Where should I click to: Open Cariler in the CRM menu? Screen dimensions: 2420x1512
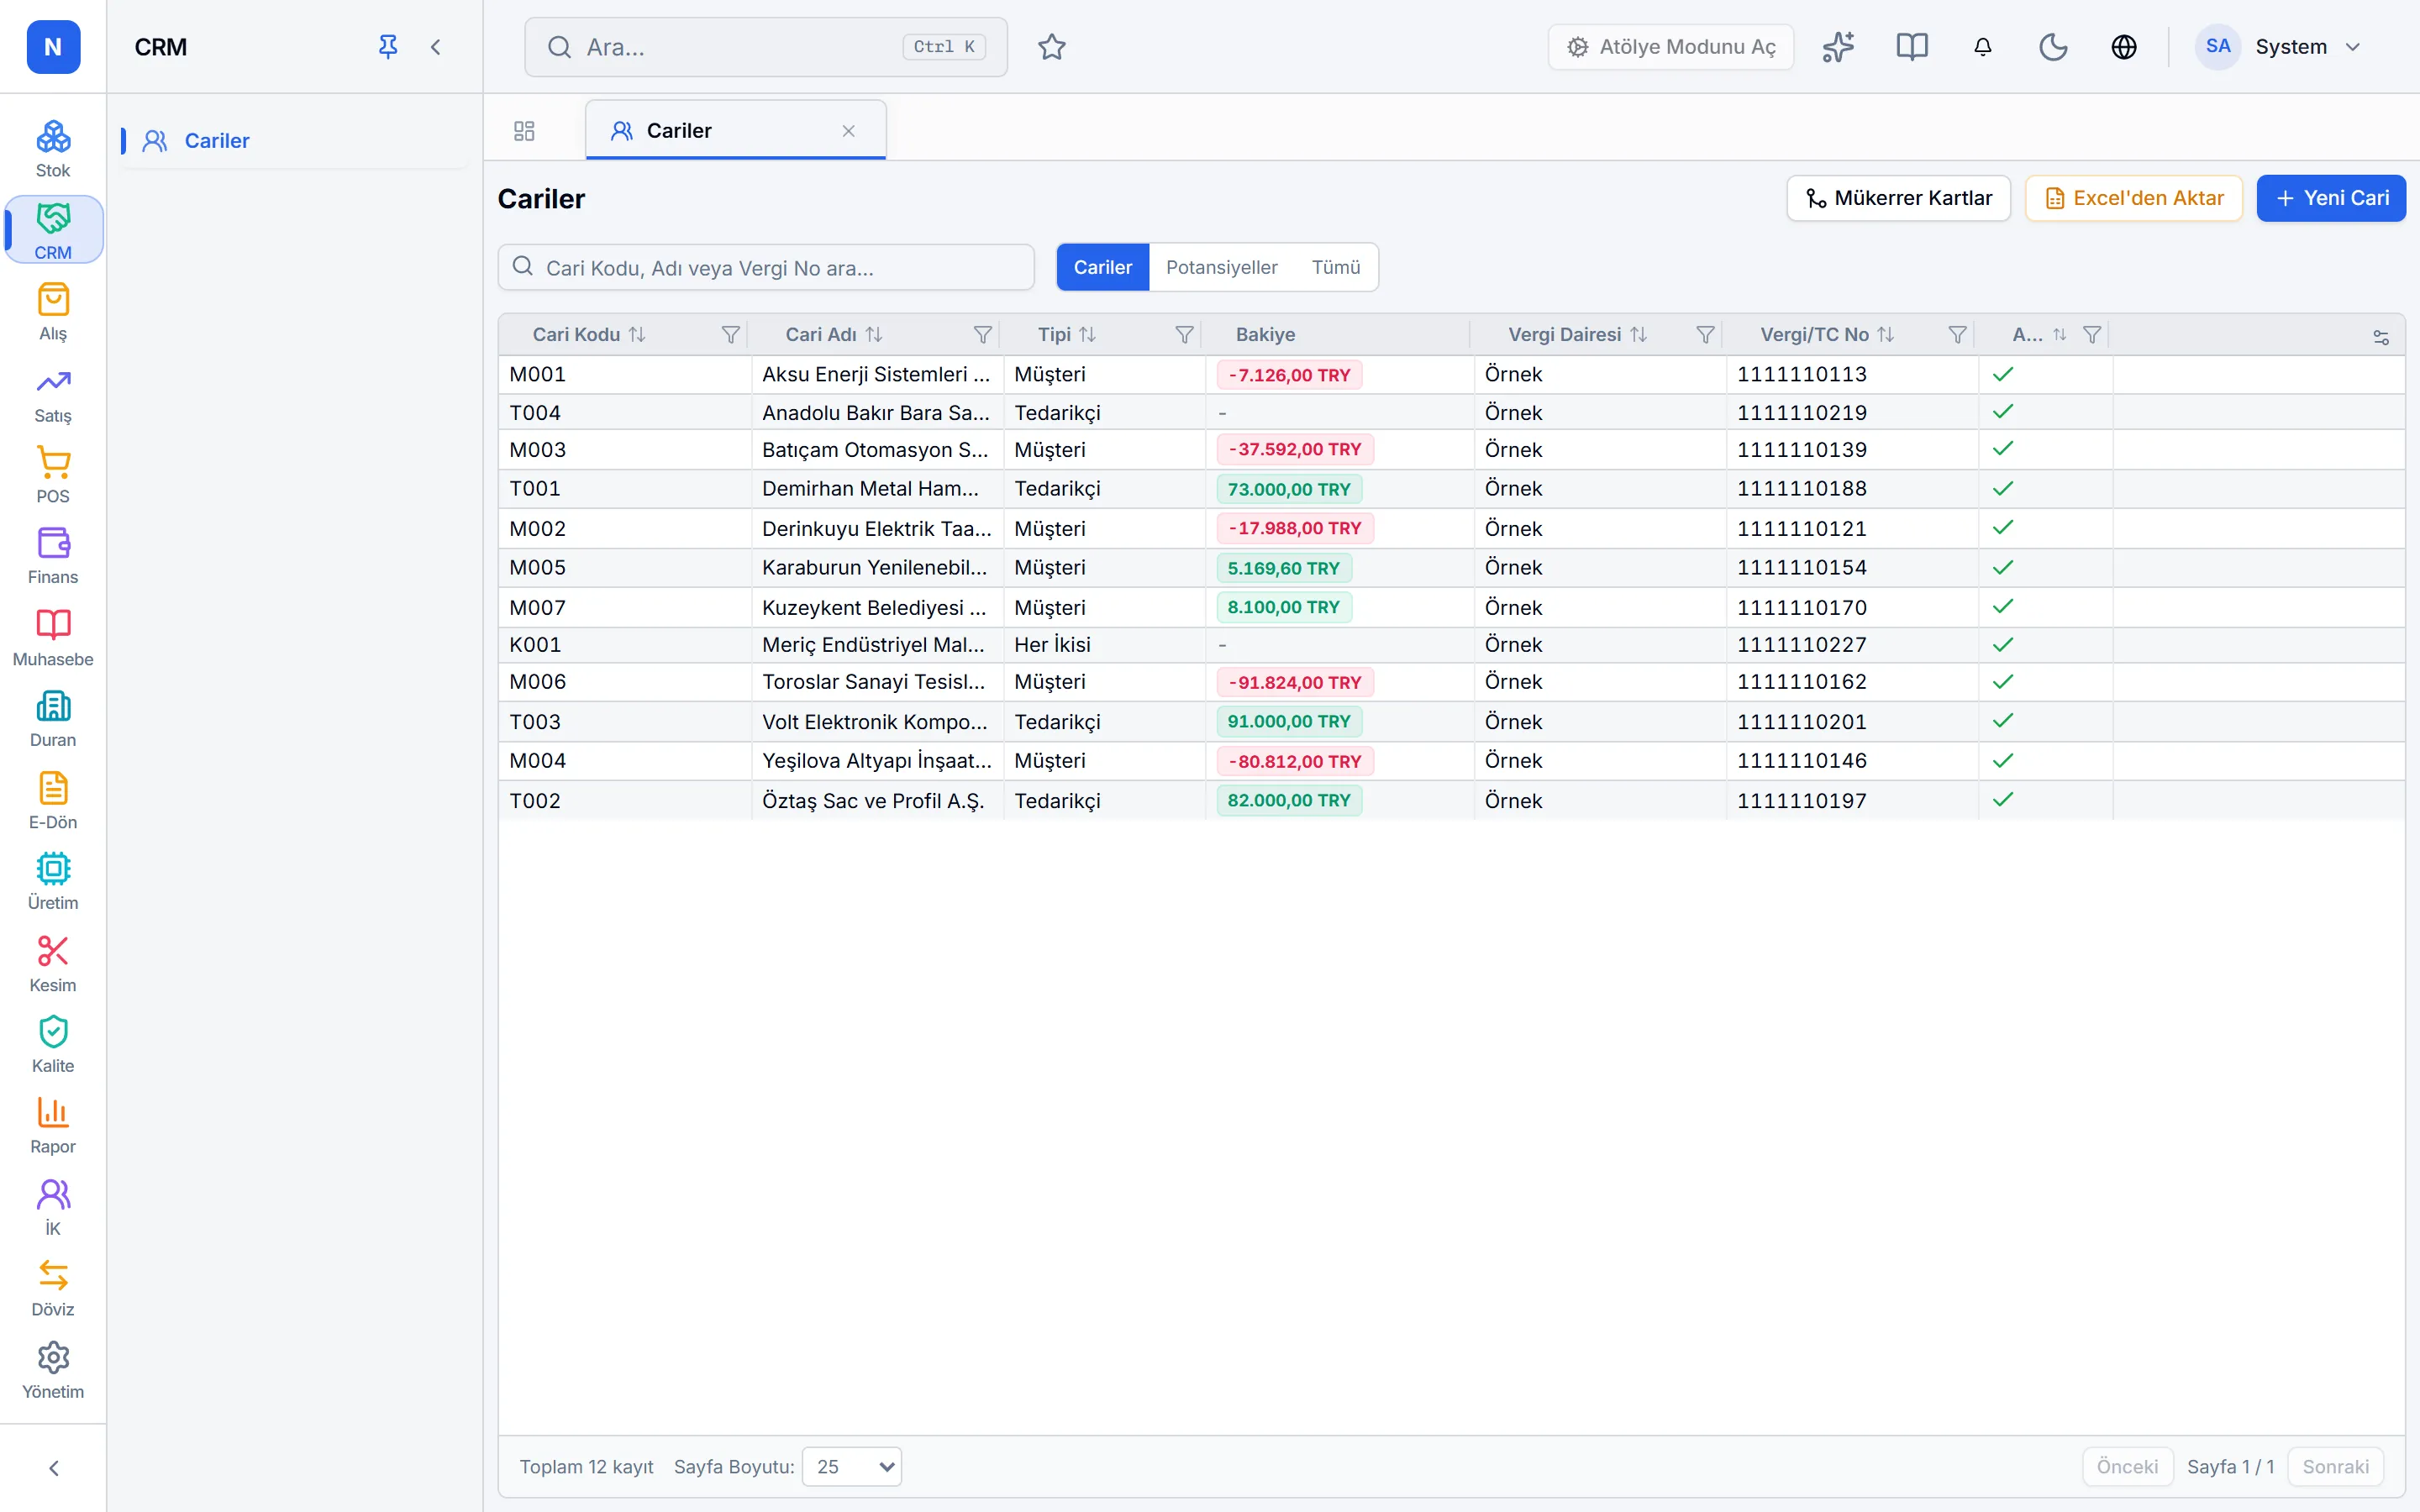click(x=294, y=141)
